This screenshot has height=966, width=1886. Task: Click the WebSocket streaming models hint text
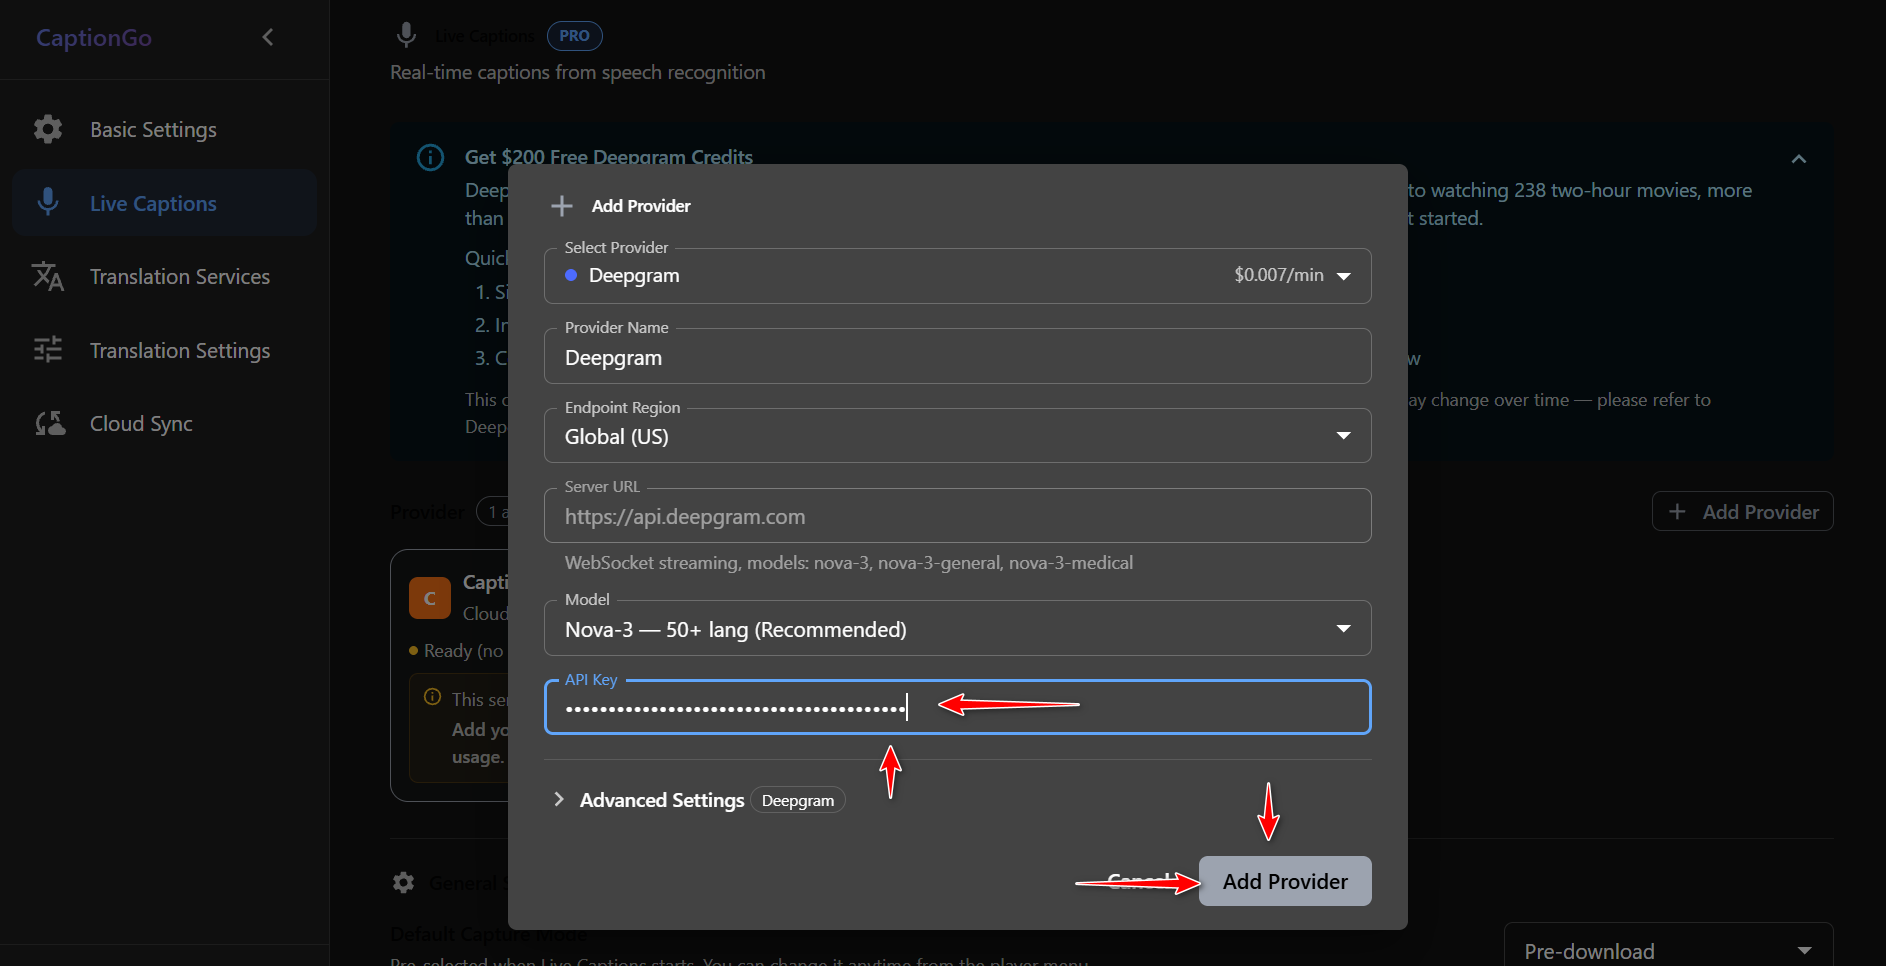(x=849, y=563)
